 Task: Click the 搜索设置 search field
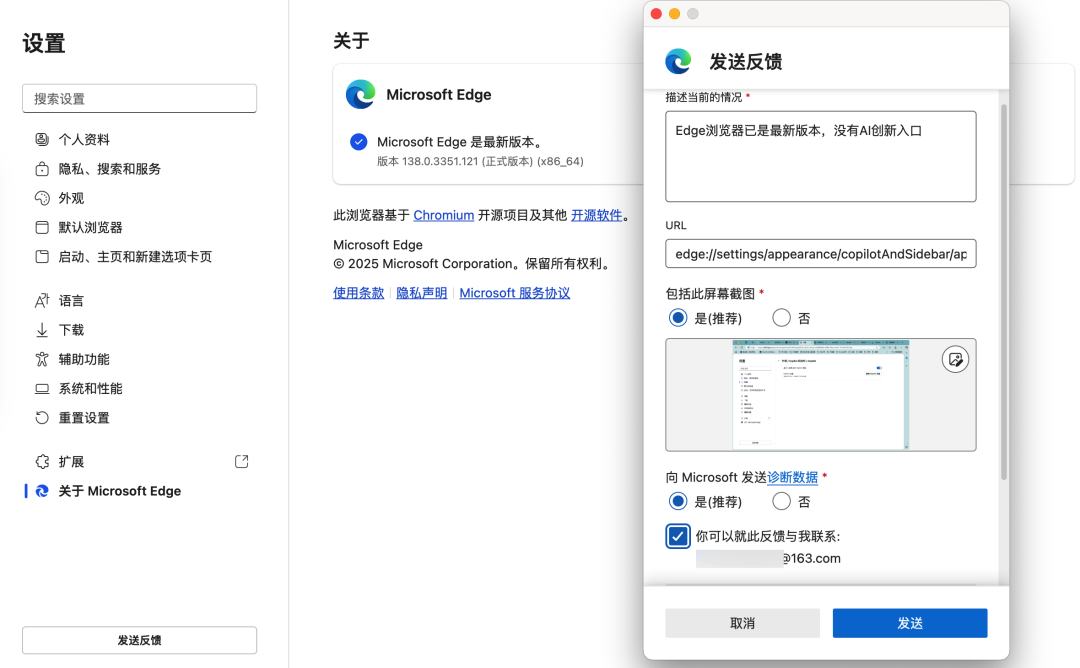pyautogui.click(x=140, y=98)
